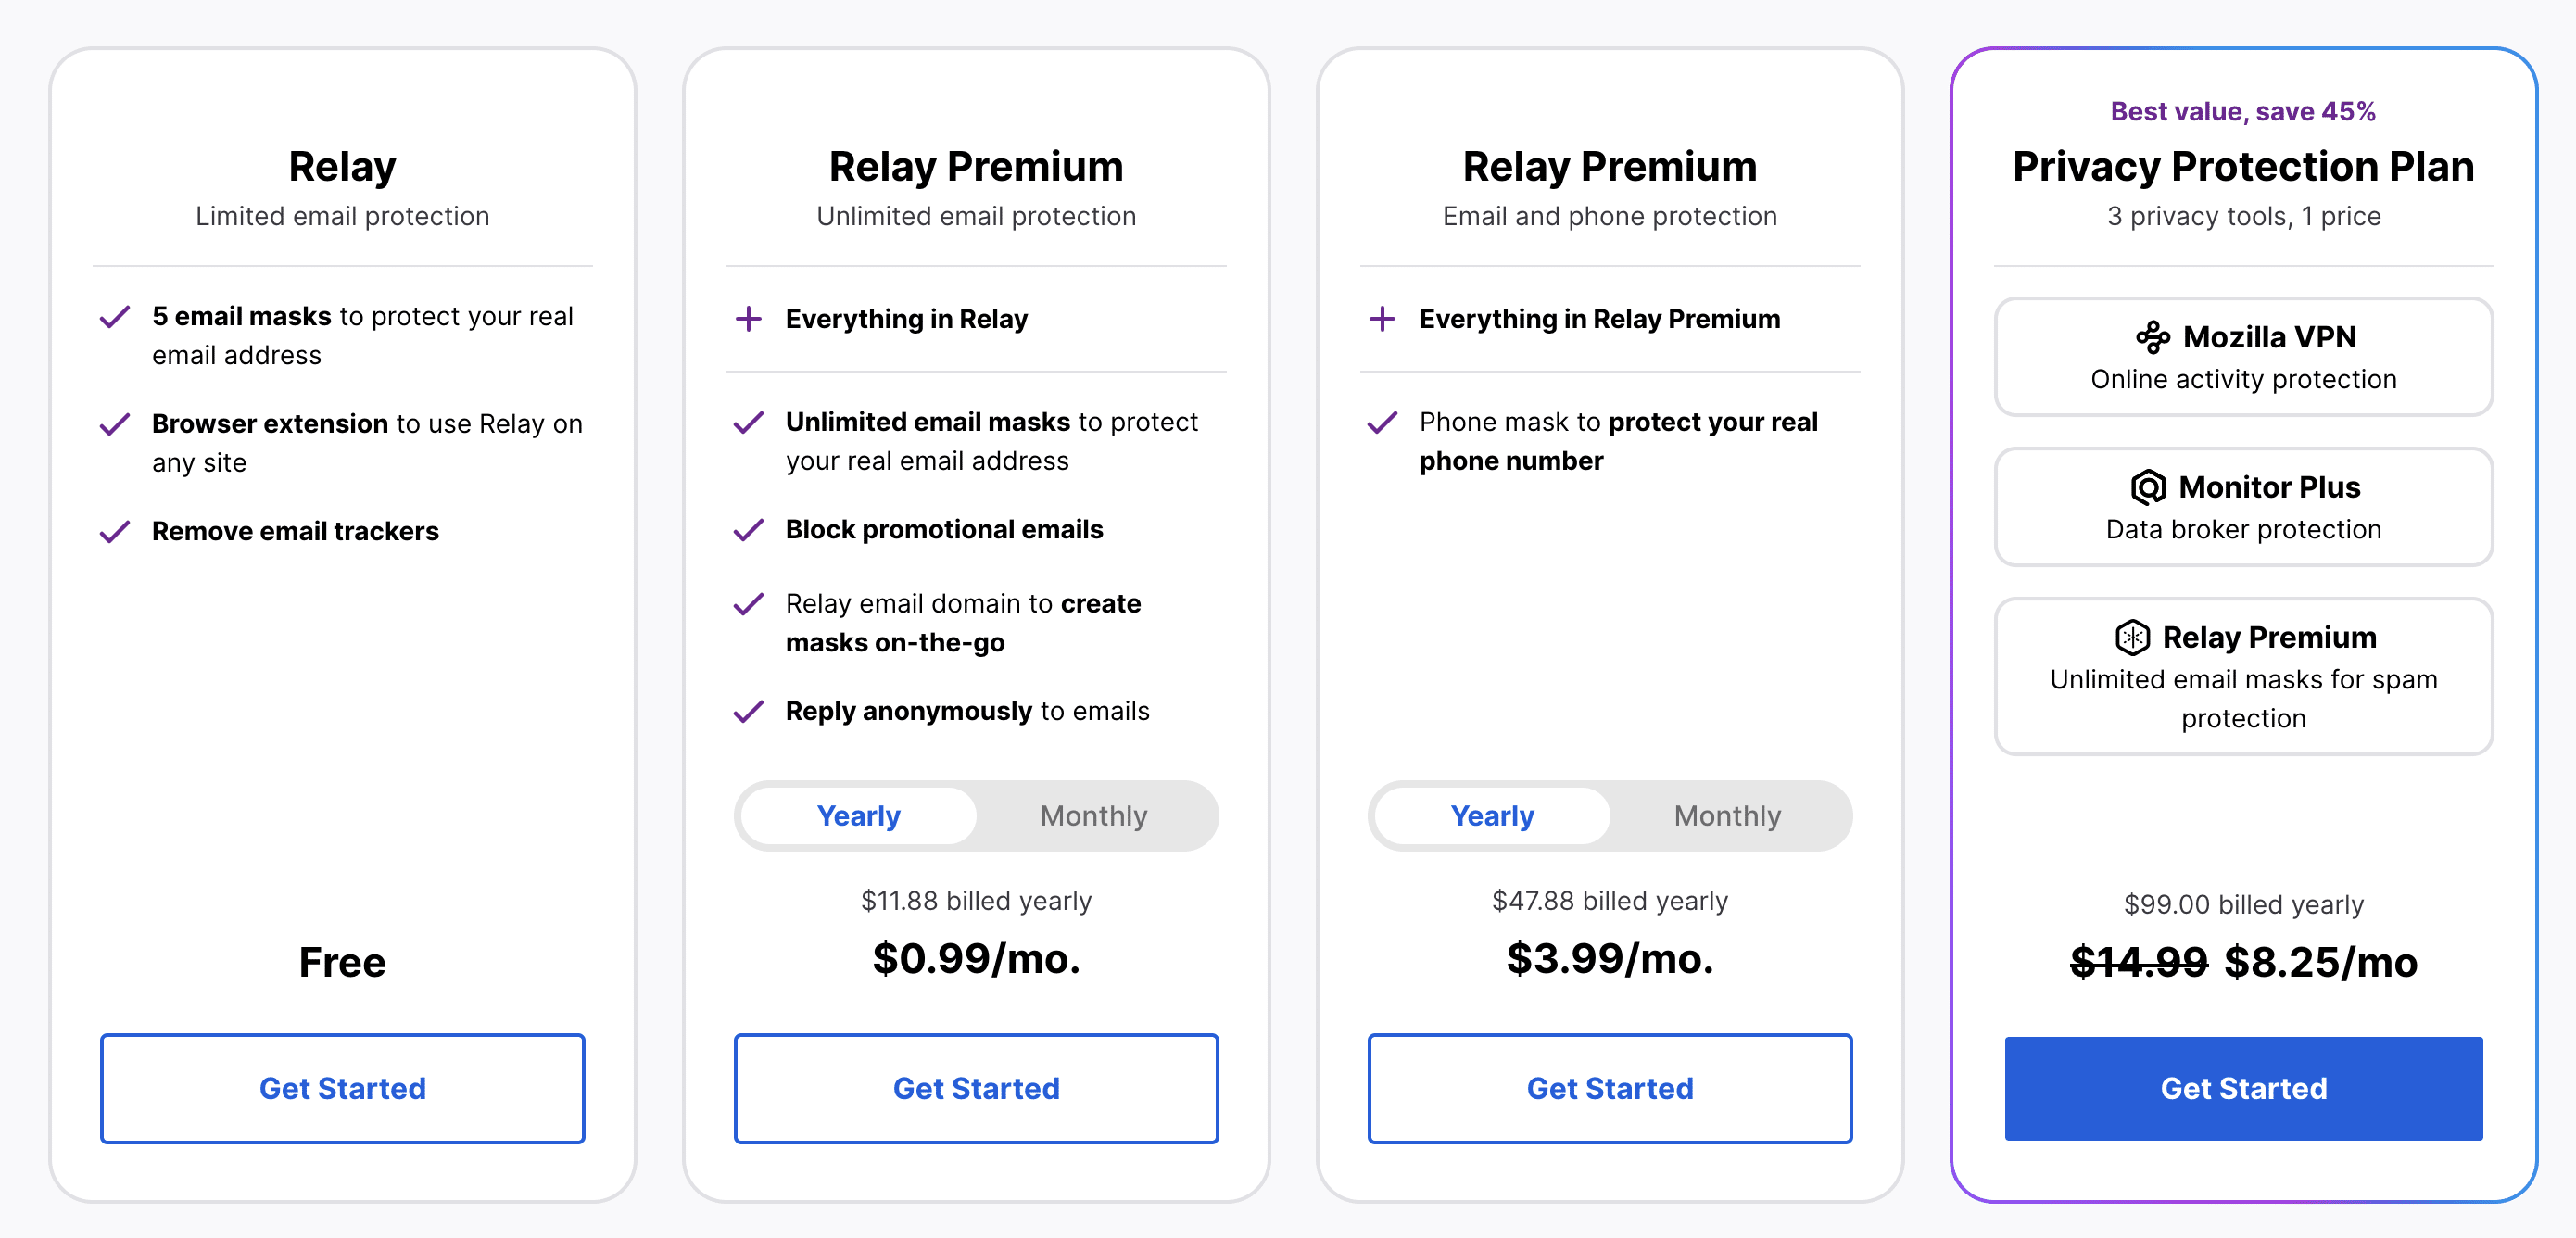Click plus icon beside Everything in Relay
This screenshot has height=1238, width=2576.
748,319
